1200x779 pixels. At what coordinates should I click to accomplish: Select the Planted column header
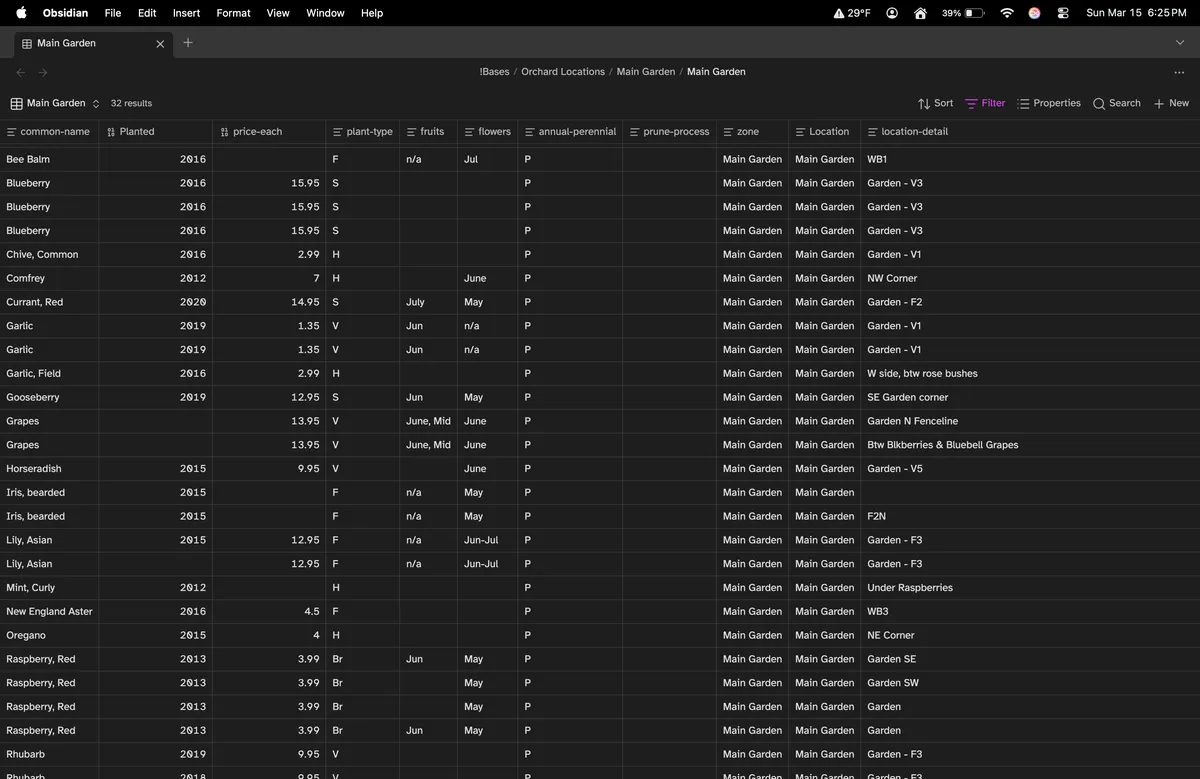(x=137, y=132)
